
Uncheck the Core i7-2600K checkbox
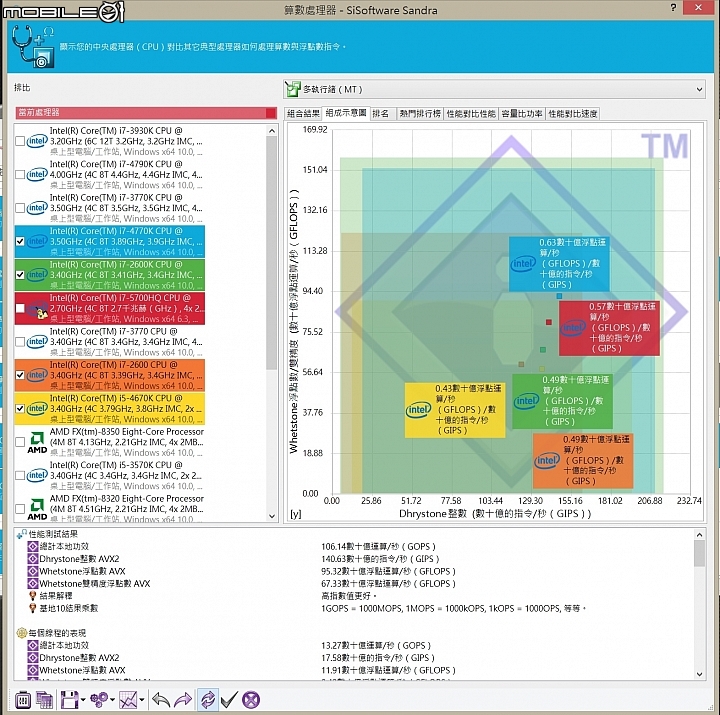20,275
